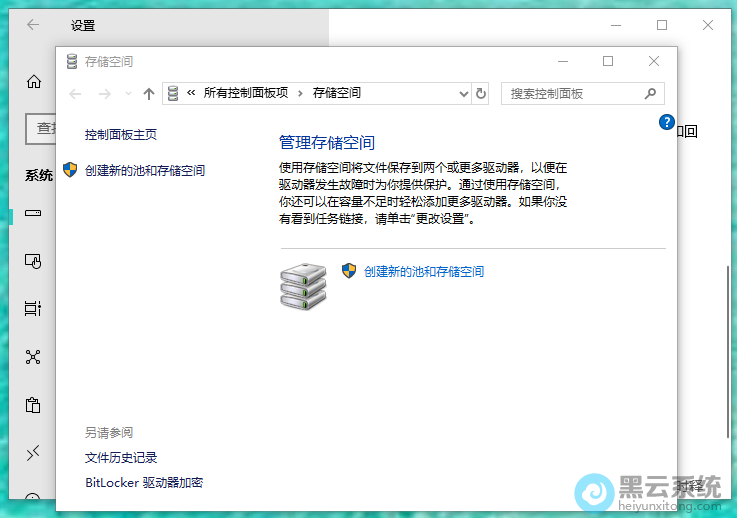Open the recent locations dropdown arrow
Screen dimensions: 737x518
pyautogui.click(x=128, y=93)
